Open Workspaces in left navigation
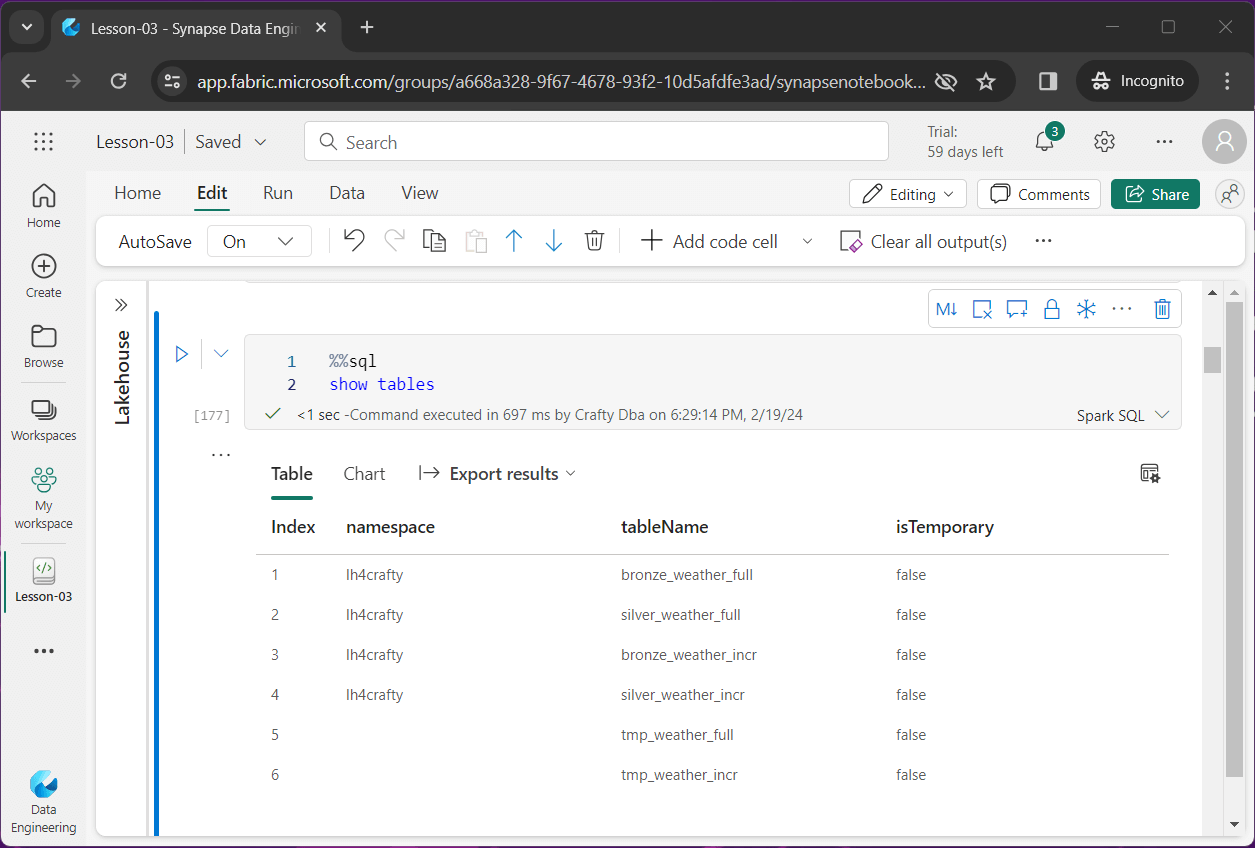The height and width of the screenshot is (848, 1255). pos(43,421)
